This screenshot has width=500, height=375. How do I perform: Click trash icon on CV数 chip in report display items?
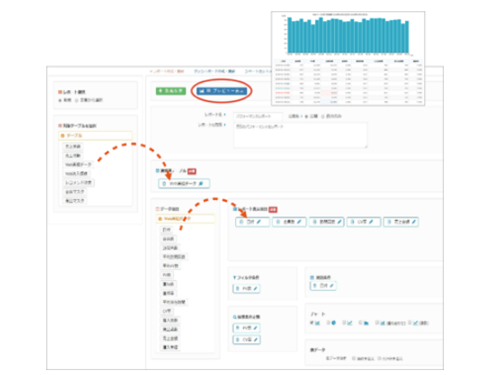click(353, 222)
